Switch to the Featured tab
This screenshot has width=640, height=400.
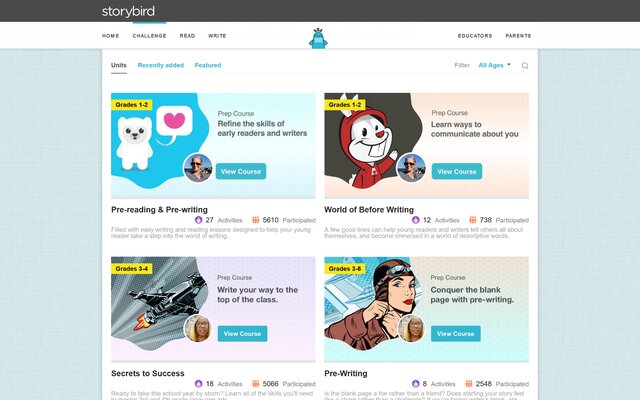pyautogui.click(x=208, y=65)
